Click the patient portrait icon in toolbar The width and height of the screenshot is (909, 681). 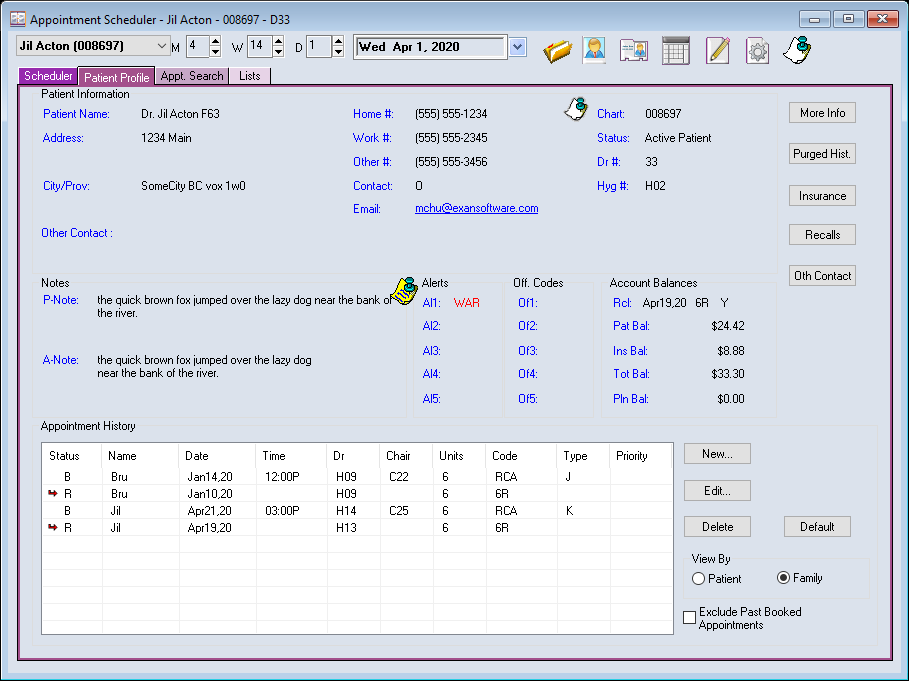(594, 50)
